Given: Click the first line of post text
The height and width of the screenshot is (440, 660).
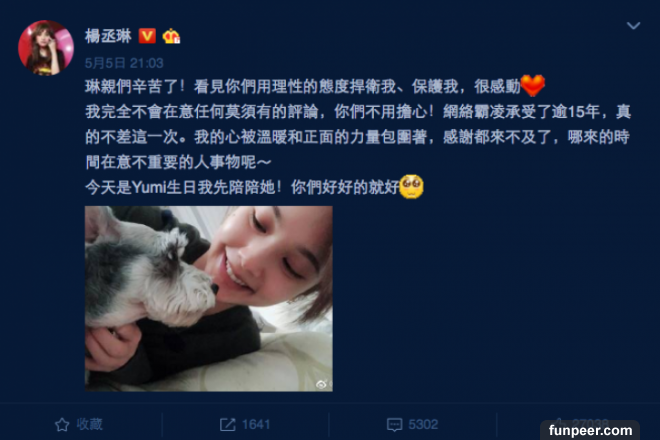Looking at the screenshot, I should pos(303,86).
